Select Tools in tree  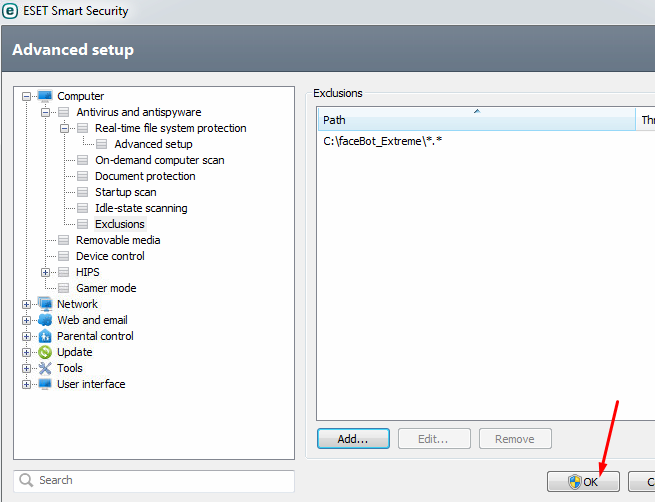coord(70,368)
